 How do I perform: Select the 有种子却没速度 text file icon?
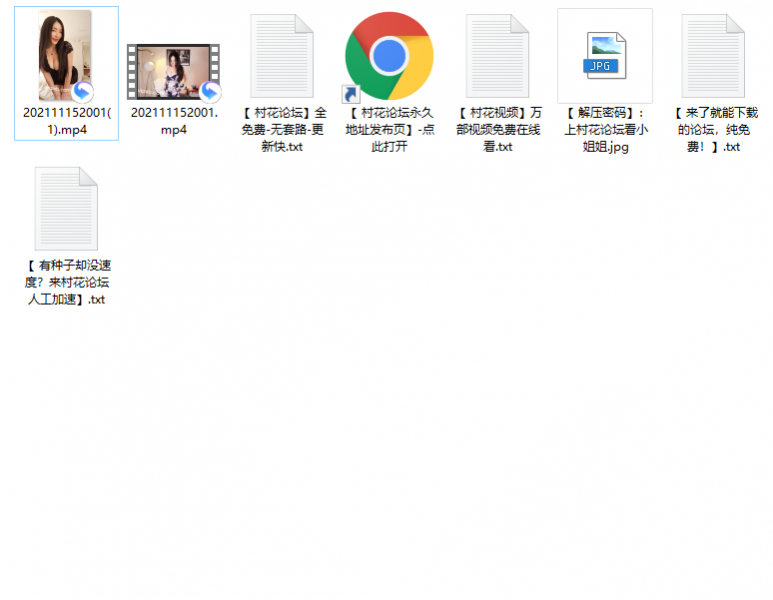[x=66, y=208]
